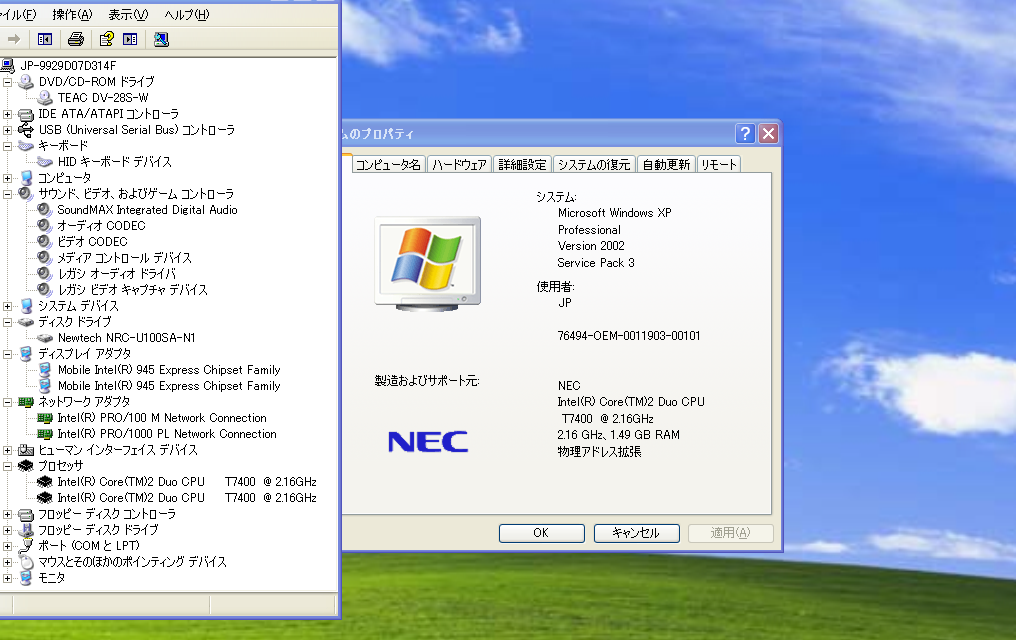
Task: Switch to the システムの復元 tab
Action: 594,165
